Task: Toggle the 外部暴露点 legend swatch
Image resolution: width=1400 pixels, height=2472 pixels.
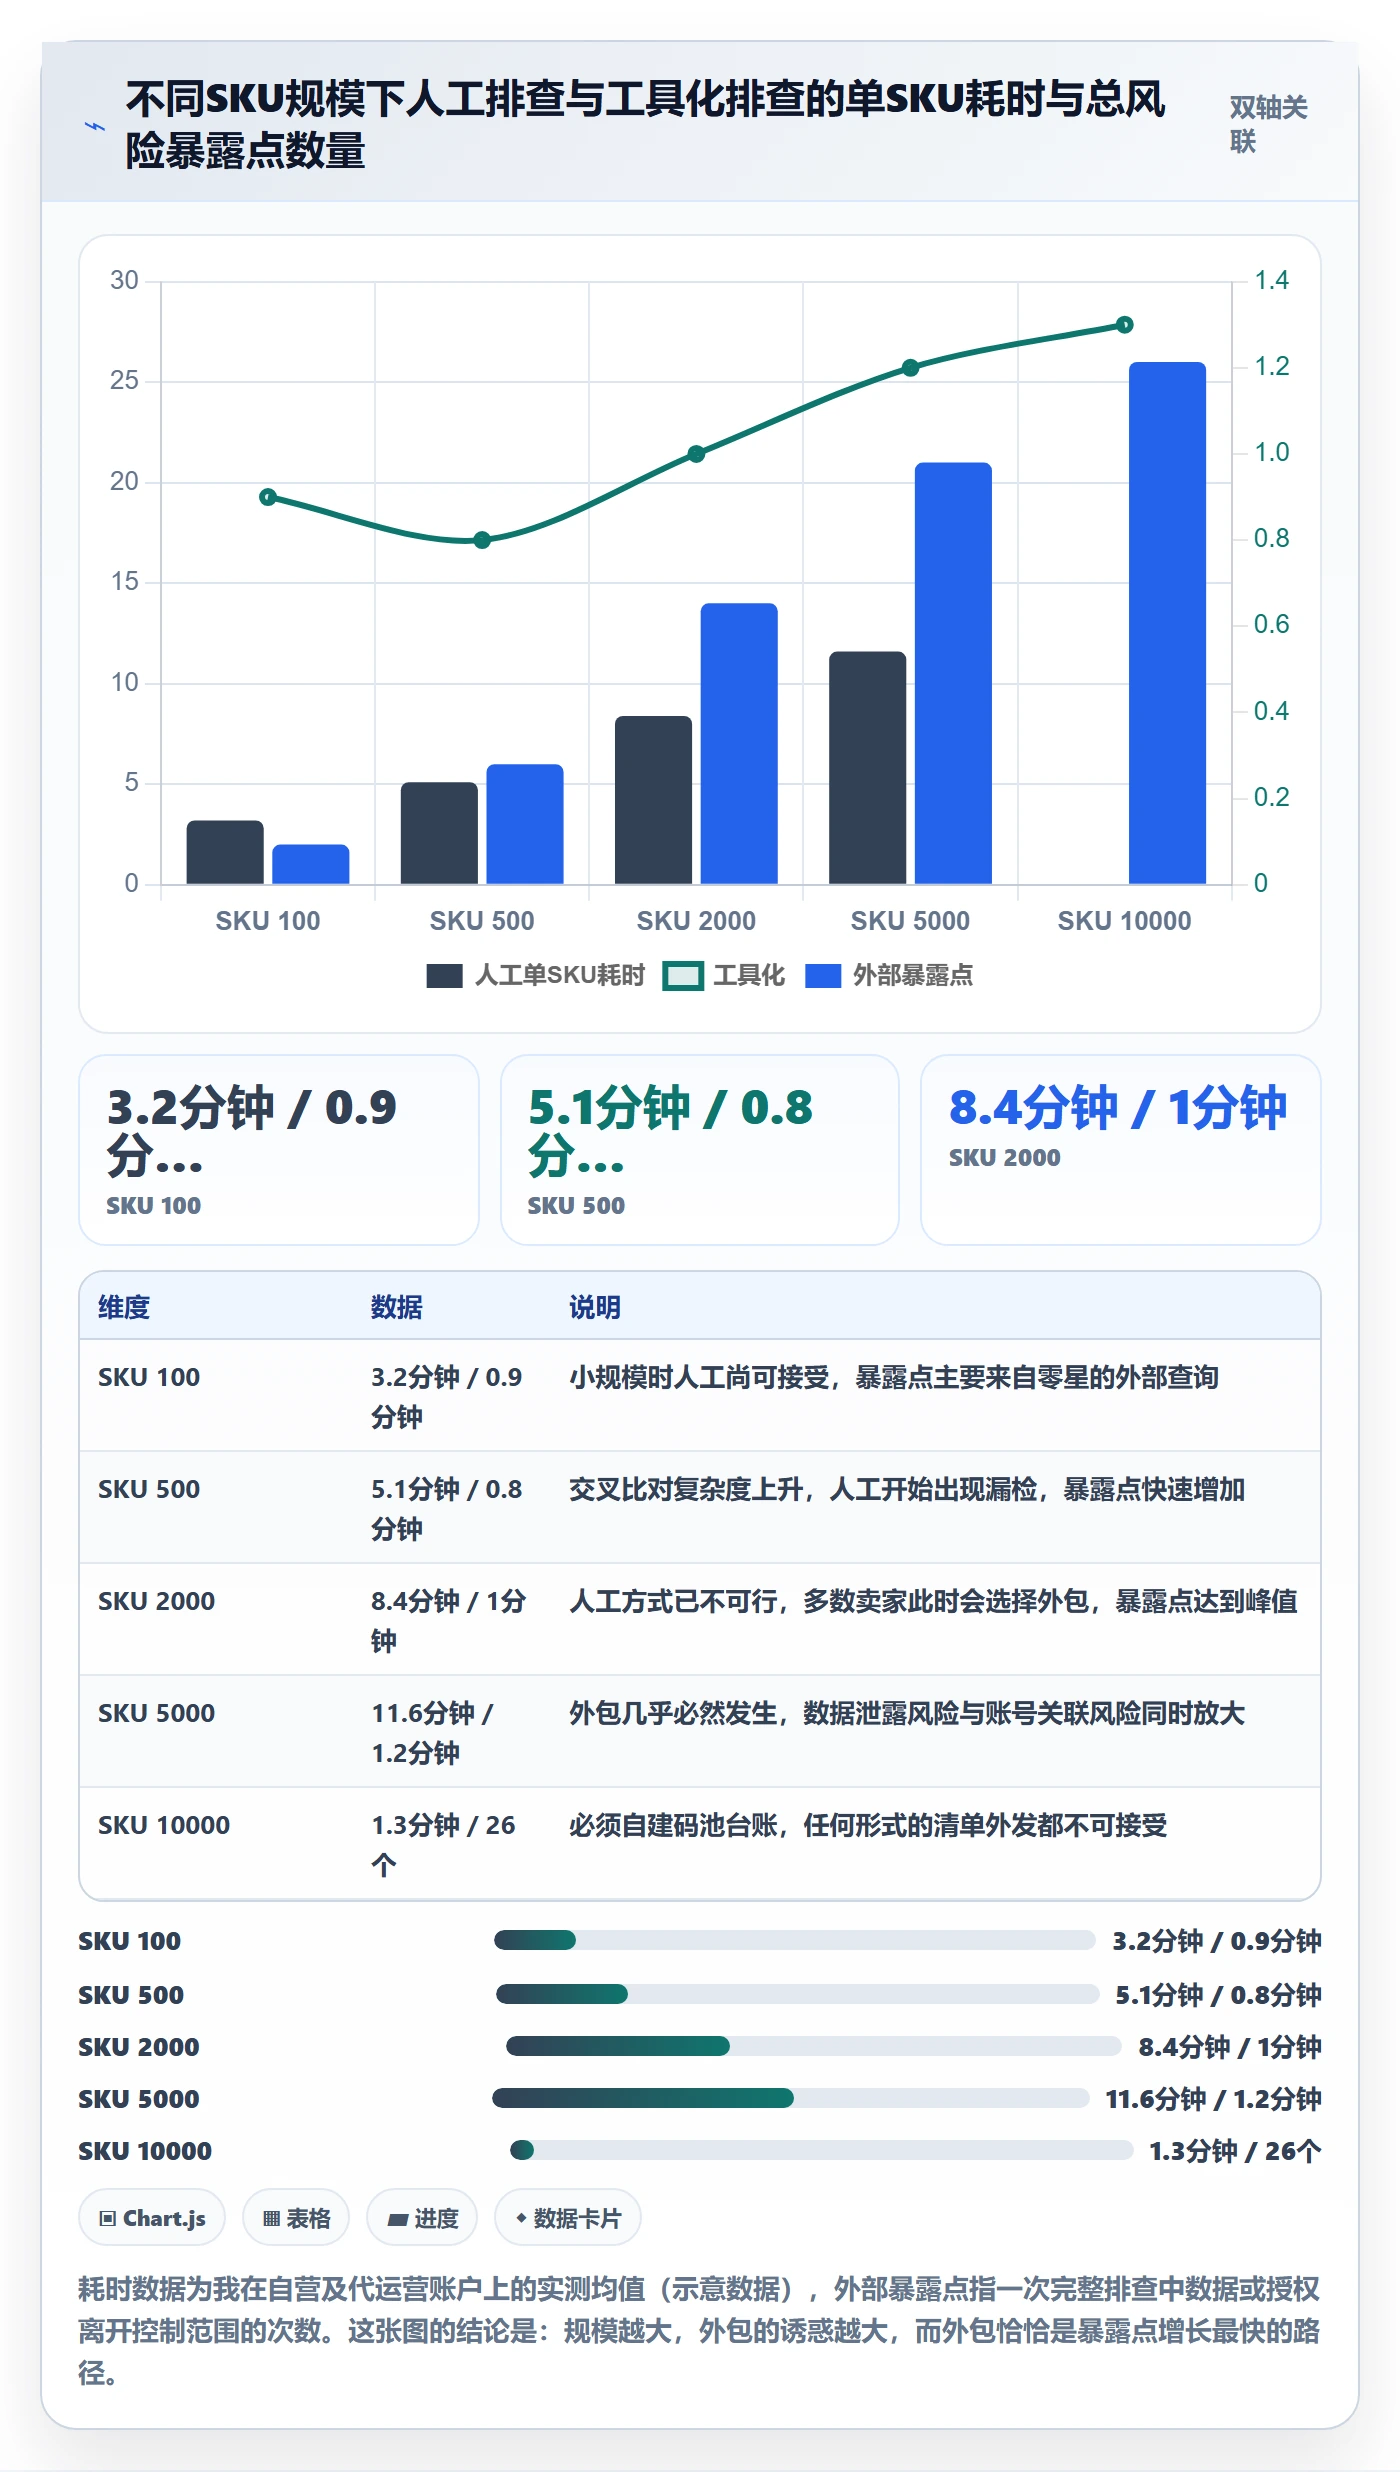Action: point(823,976)
